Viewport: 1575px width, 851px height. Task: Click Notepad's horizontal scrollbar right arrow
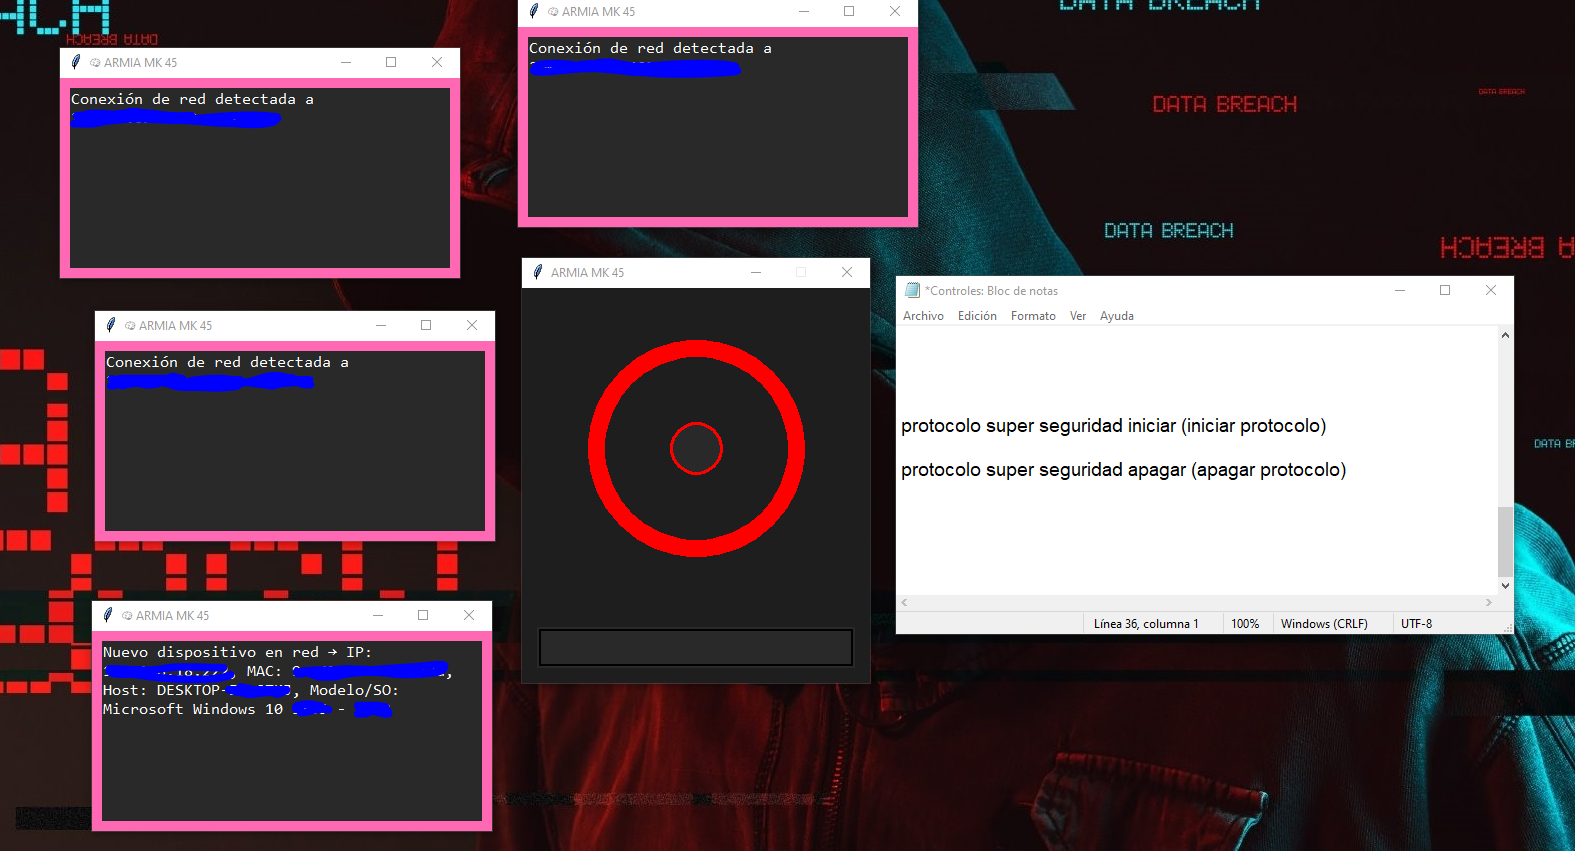tap(1489, 603)
